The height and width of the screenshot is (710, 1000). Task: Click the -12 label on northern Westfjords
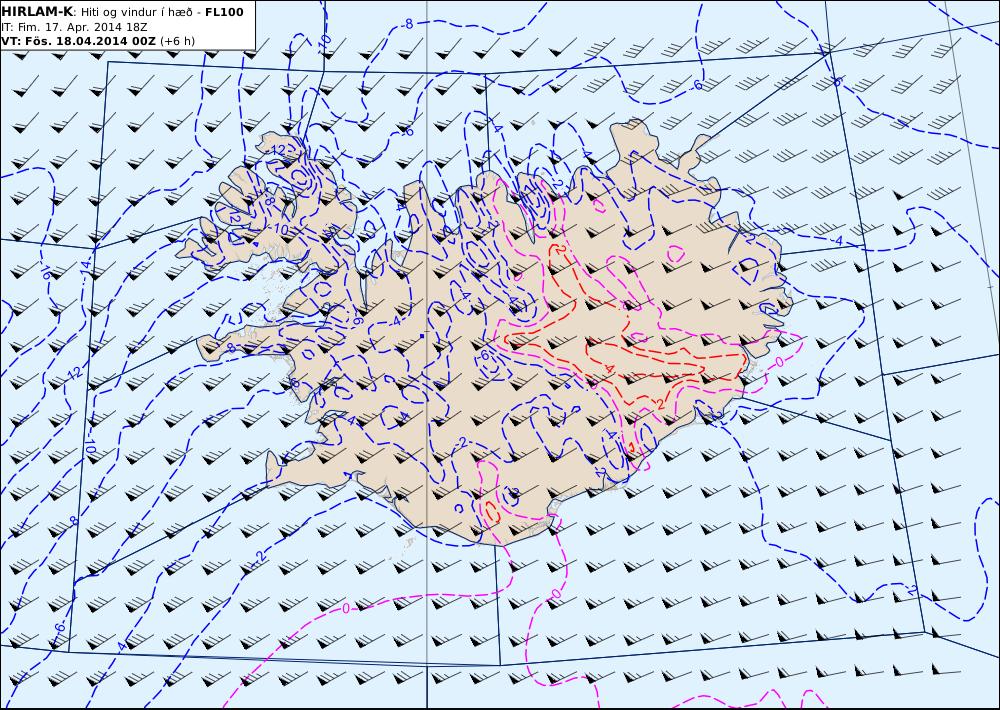(277, 150)
